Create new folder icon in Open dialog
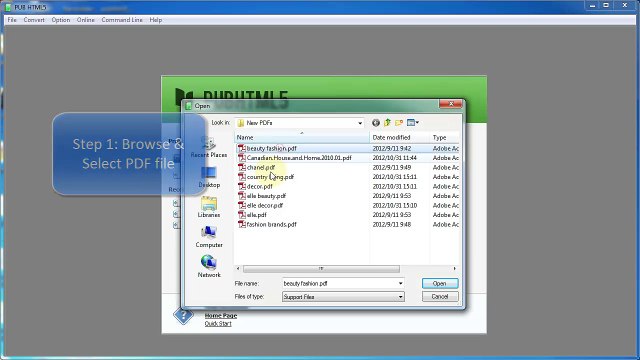Viewport: 640px width, 360px height. tap(399, 122)
